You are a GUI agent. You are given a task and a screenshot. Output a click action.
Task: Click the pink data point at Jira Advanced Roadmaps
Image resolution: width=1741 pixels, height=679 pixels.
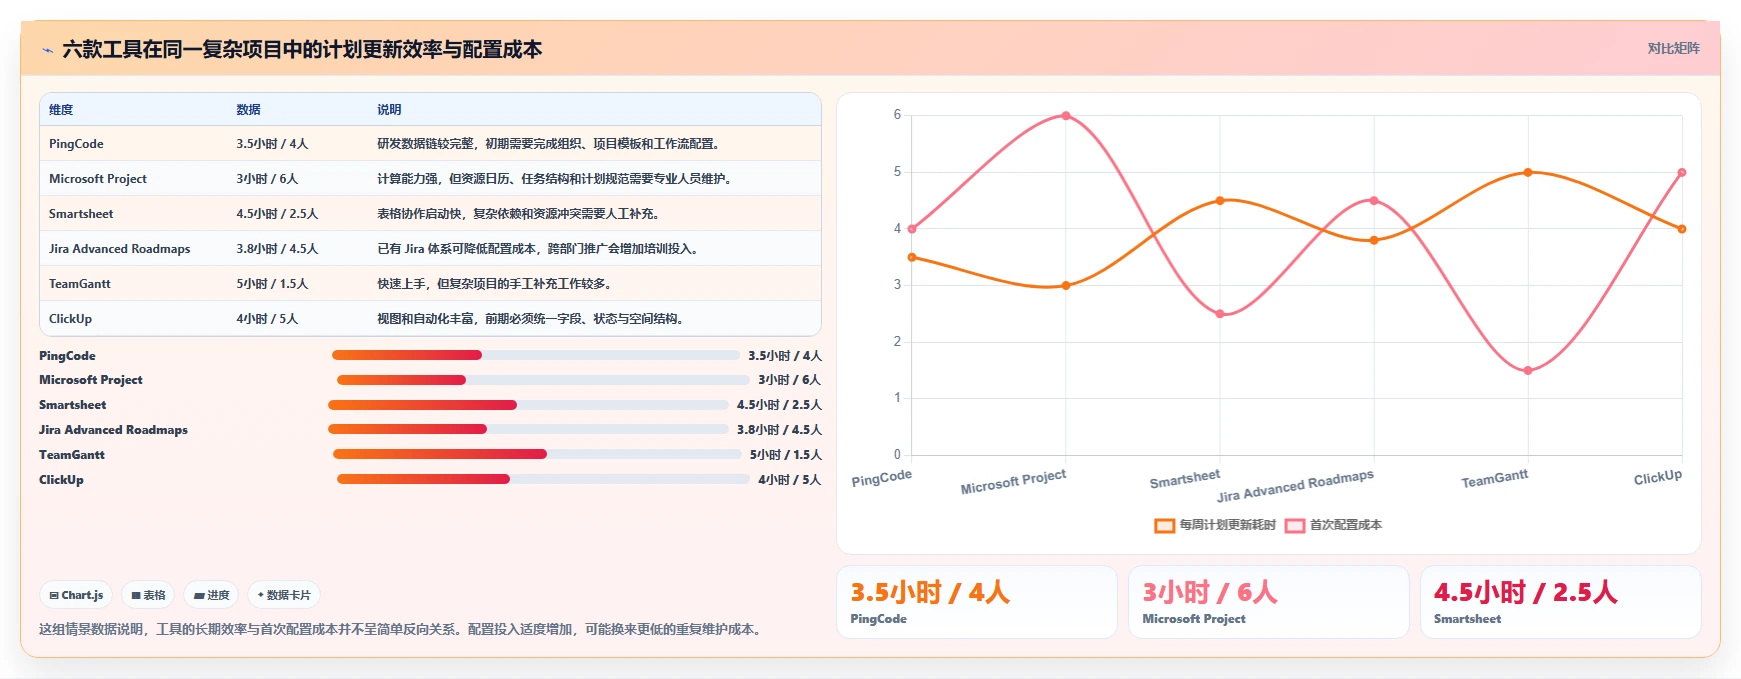1374,201
